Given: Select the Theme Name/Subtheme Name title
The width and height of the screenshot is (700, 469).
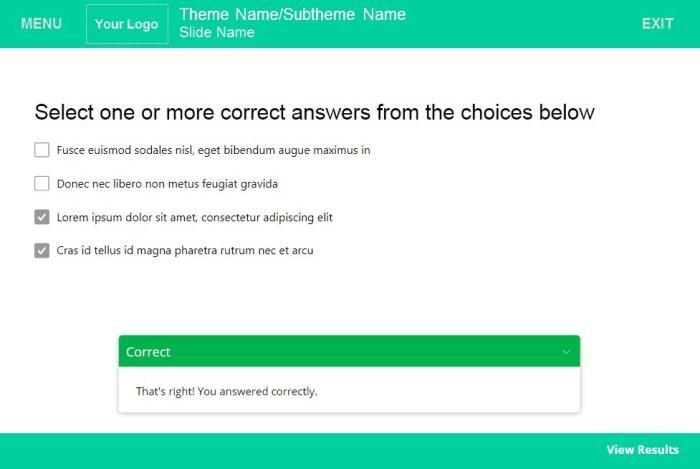Looking at the screenshot, I should coord(292,14).
